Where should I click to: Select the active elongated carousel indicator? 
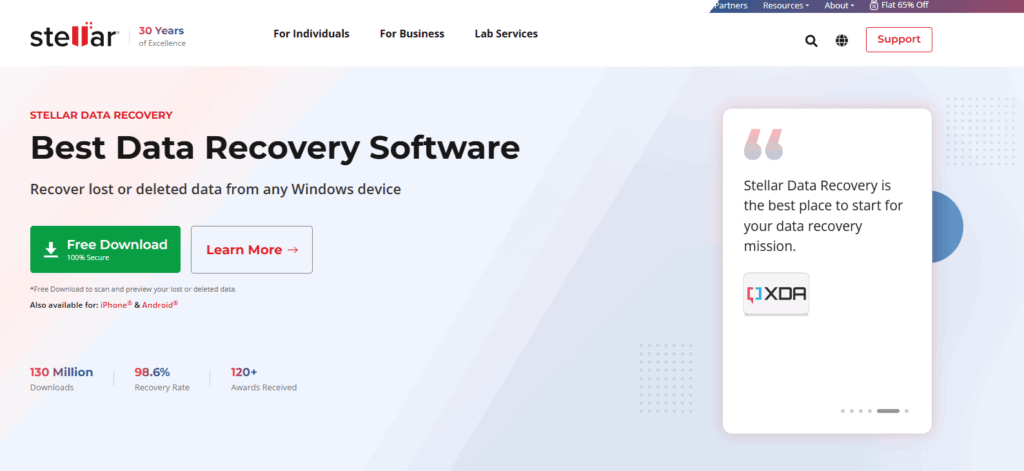coord(888,411)
